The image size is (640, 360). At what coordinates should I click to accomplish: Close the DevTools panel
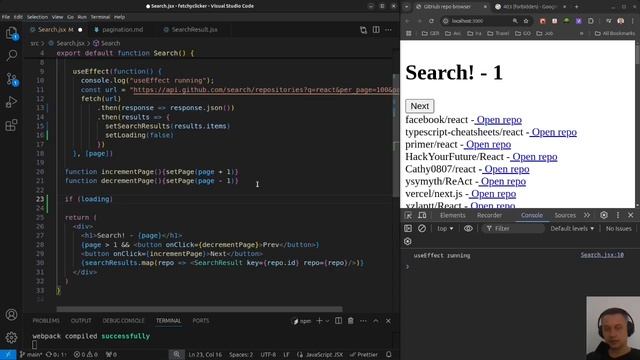[631, 215]
